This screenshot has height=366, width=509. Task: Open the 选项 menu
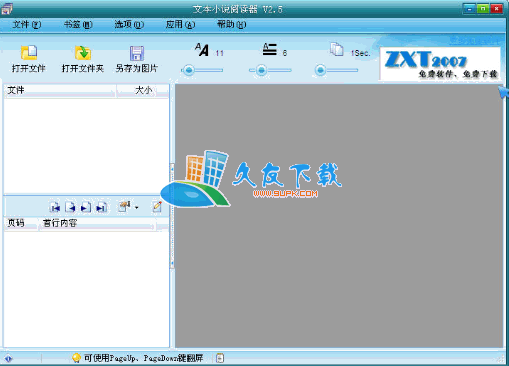coord(129,25)
